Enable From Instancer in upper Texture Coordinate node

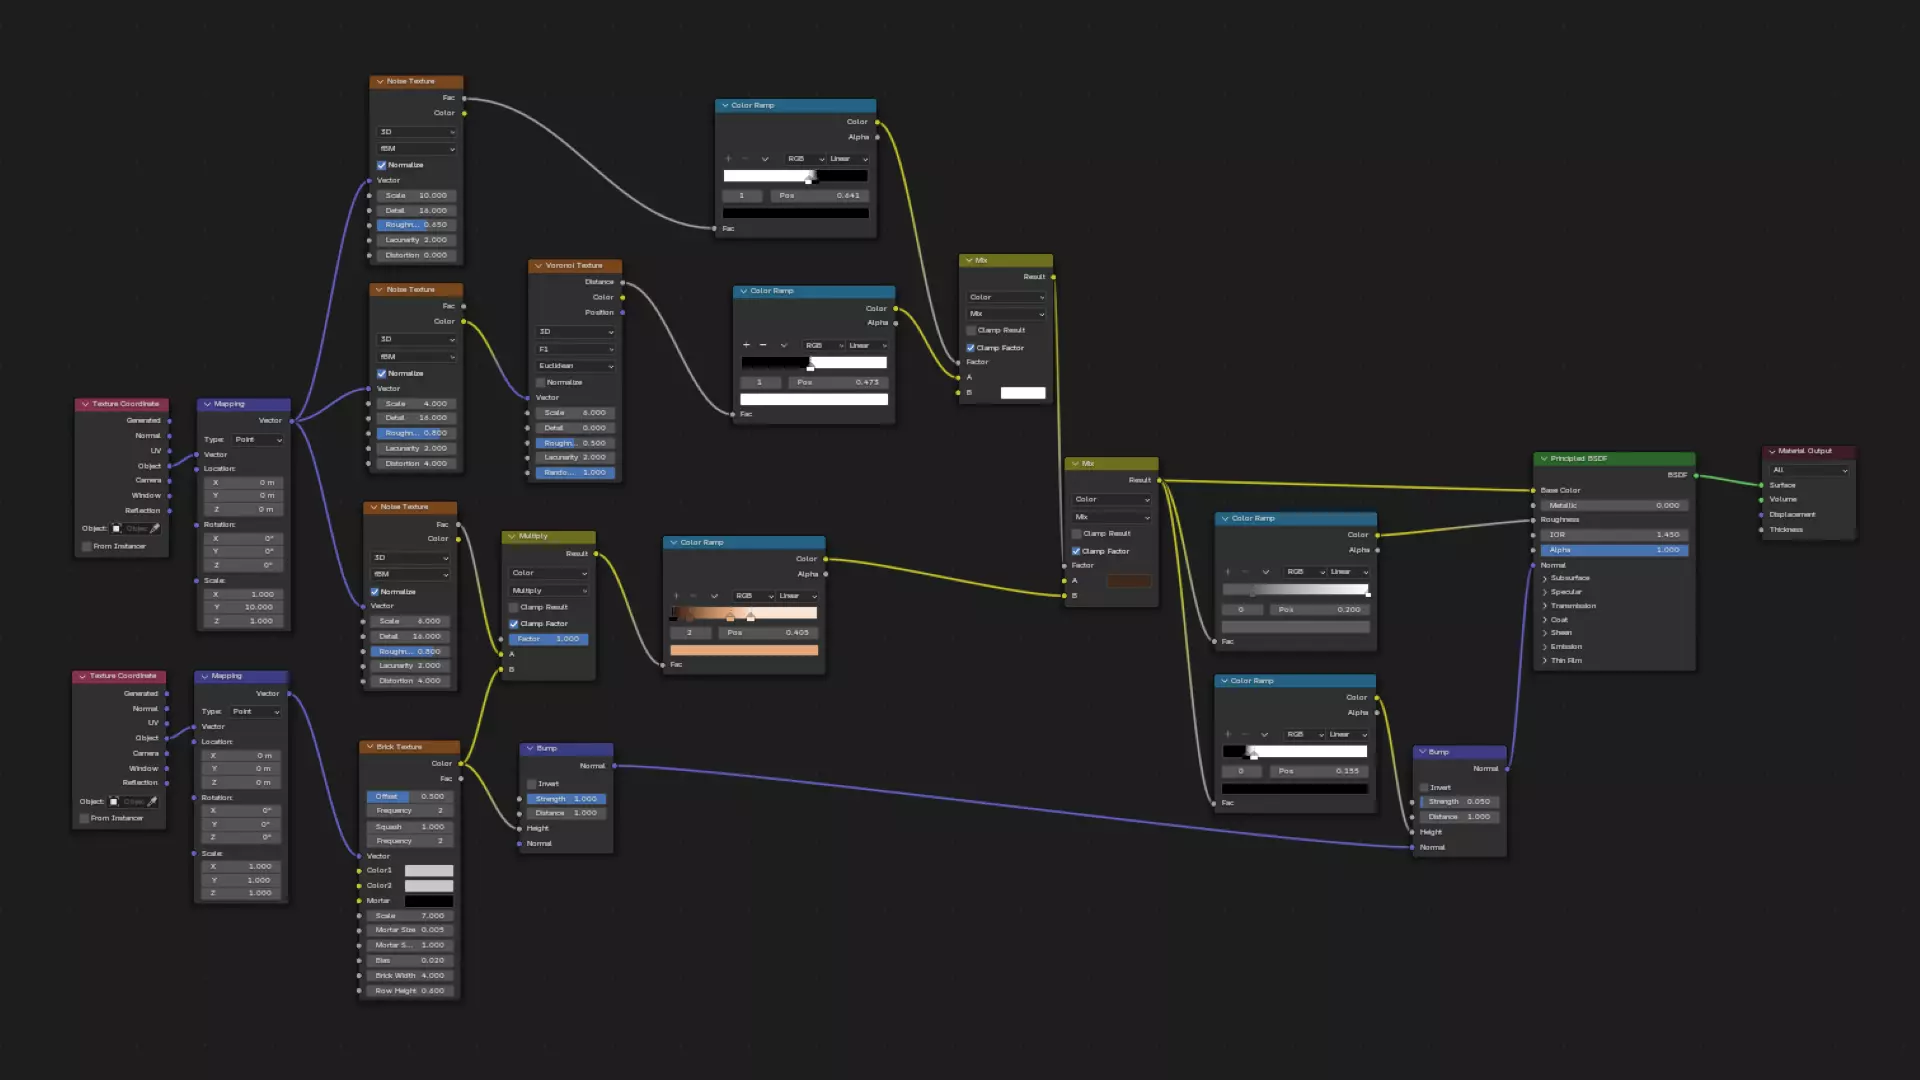[x=87, y=546]
